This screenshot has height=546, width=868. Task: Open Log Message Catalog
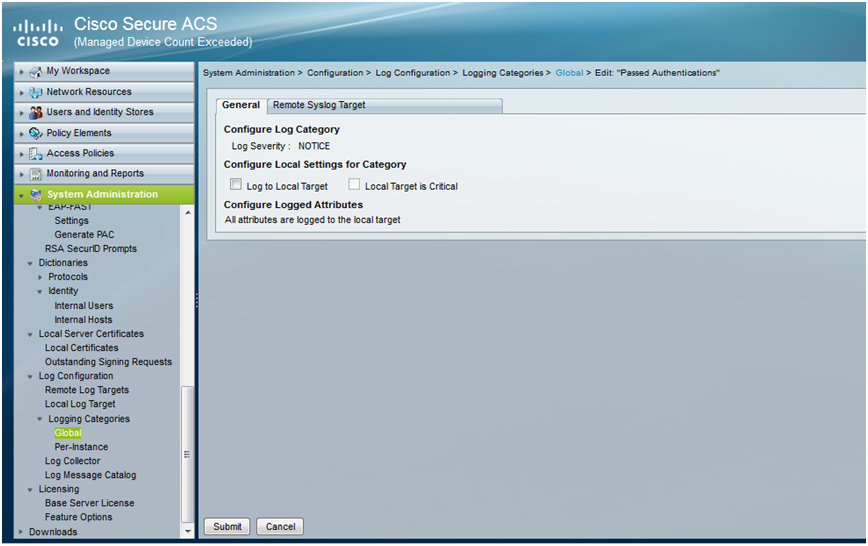click(x=90, y=475)
